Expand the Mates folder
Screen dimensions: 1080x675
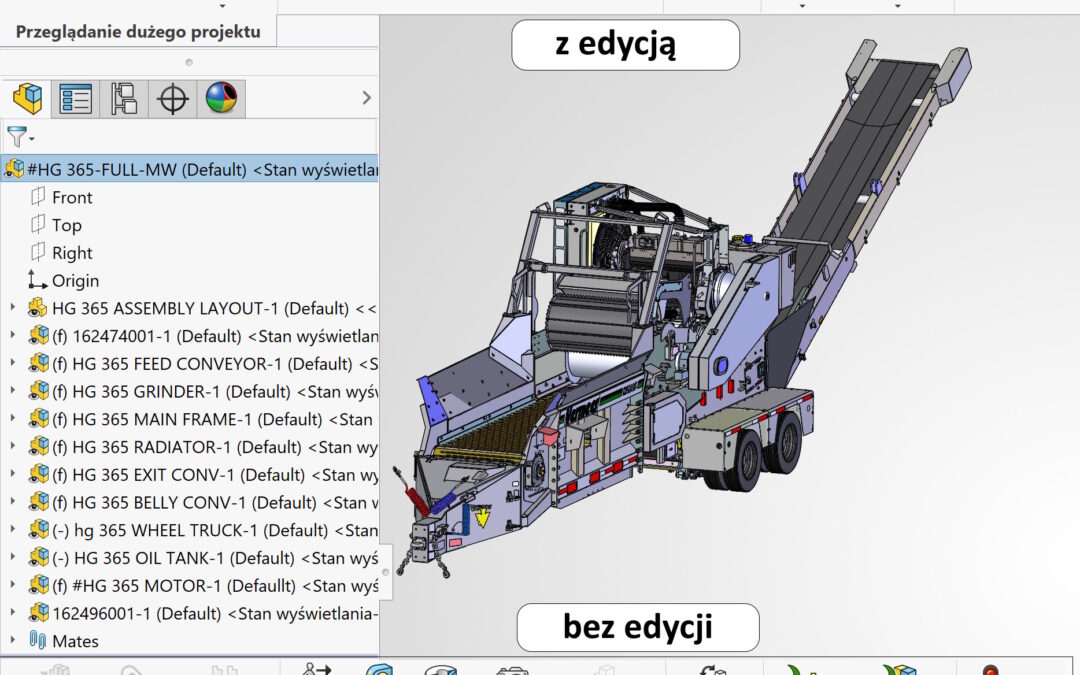click(x=12, y=641)
